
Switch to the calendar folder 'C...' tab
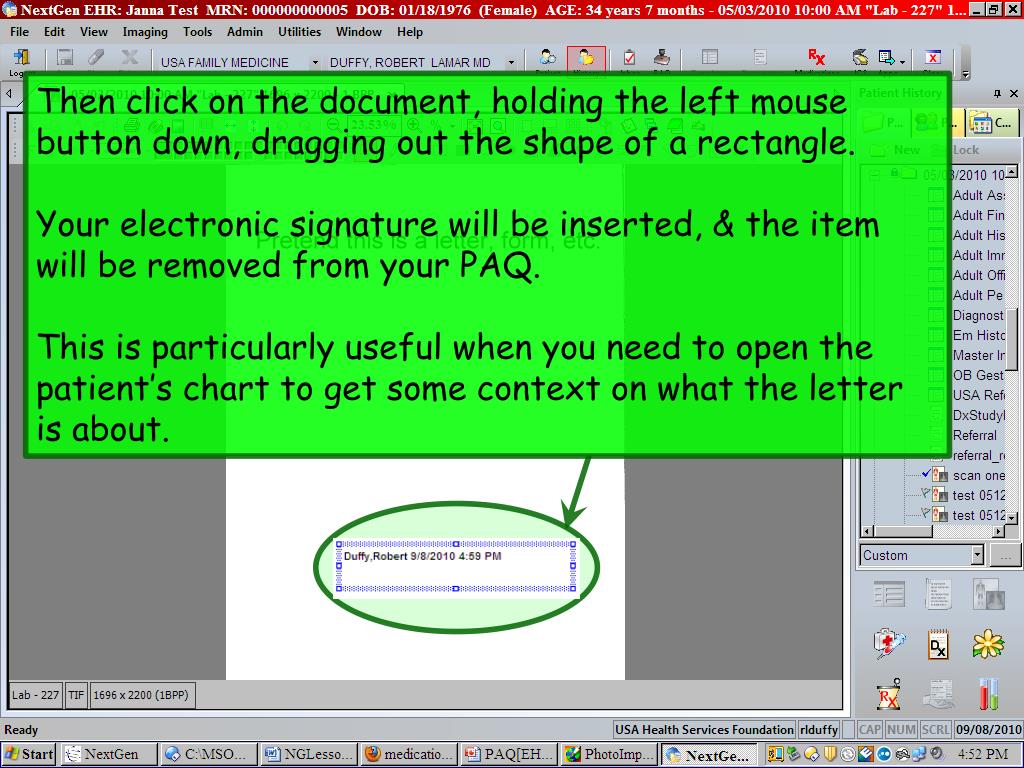coord(991,122)
